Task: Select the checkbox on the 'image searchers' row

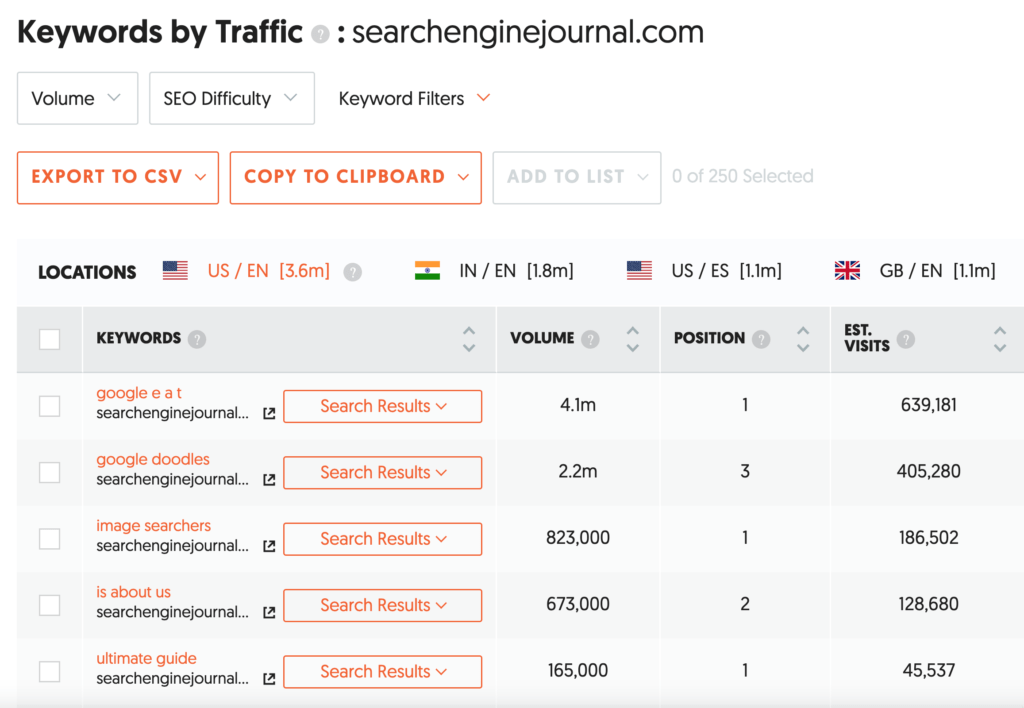Action: pos(49,538)
